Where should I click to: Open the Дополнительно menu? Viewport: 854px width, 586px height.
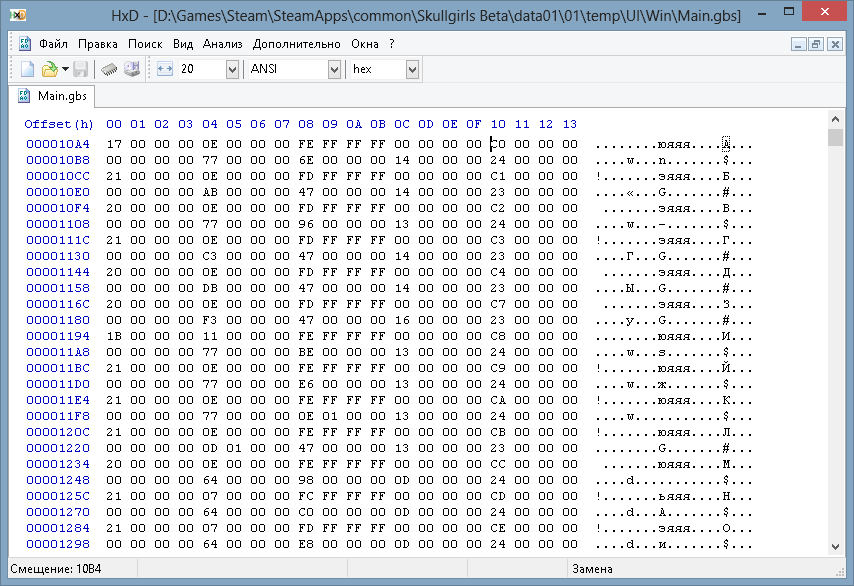[x=297, y=44]
